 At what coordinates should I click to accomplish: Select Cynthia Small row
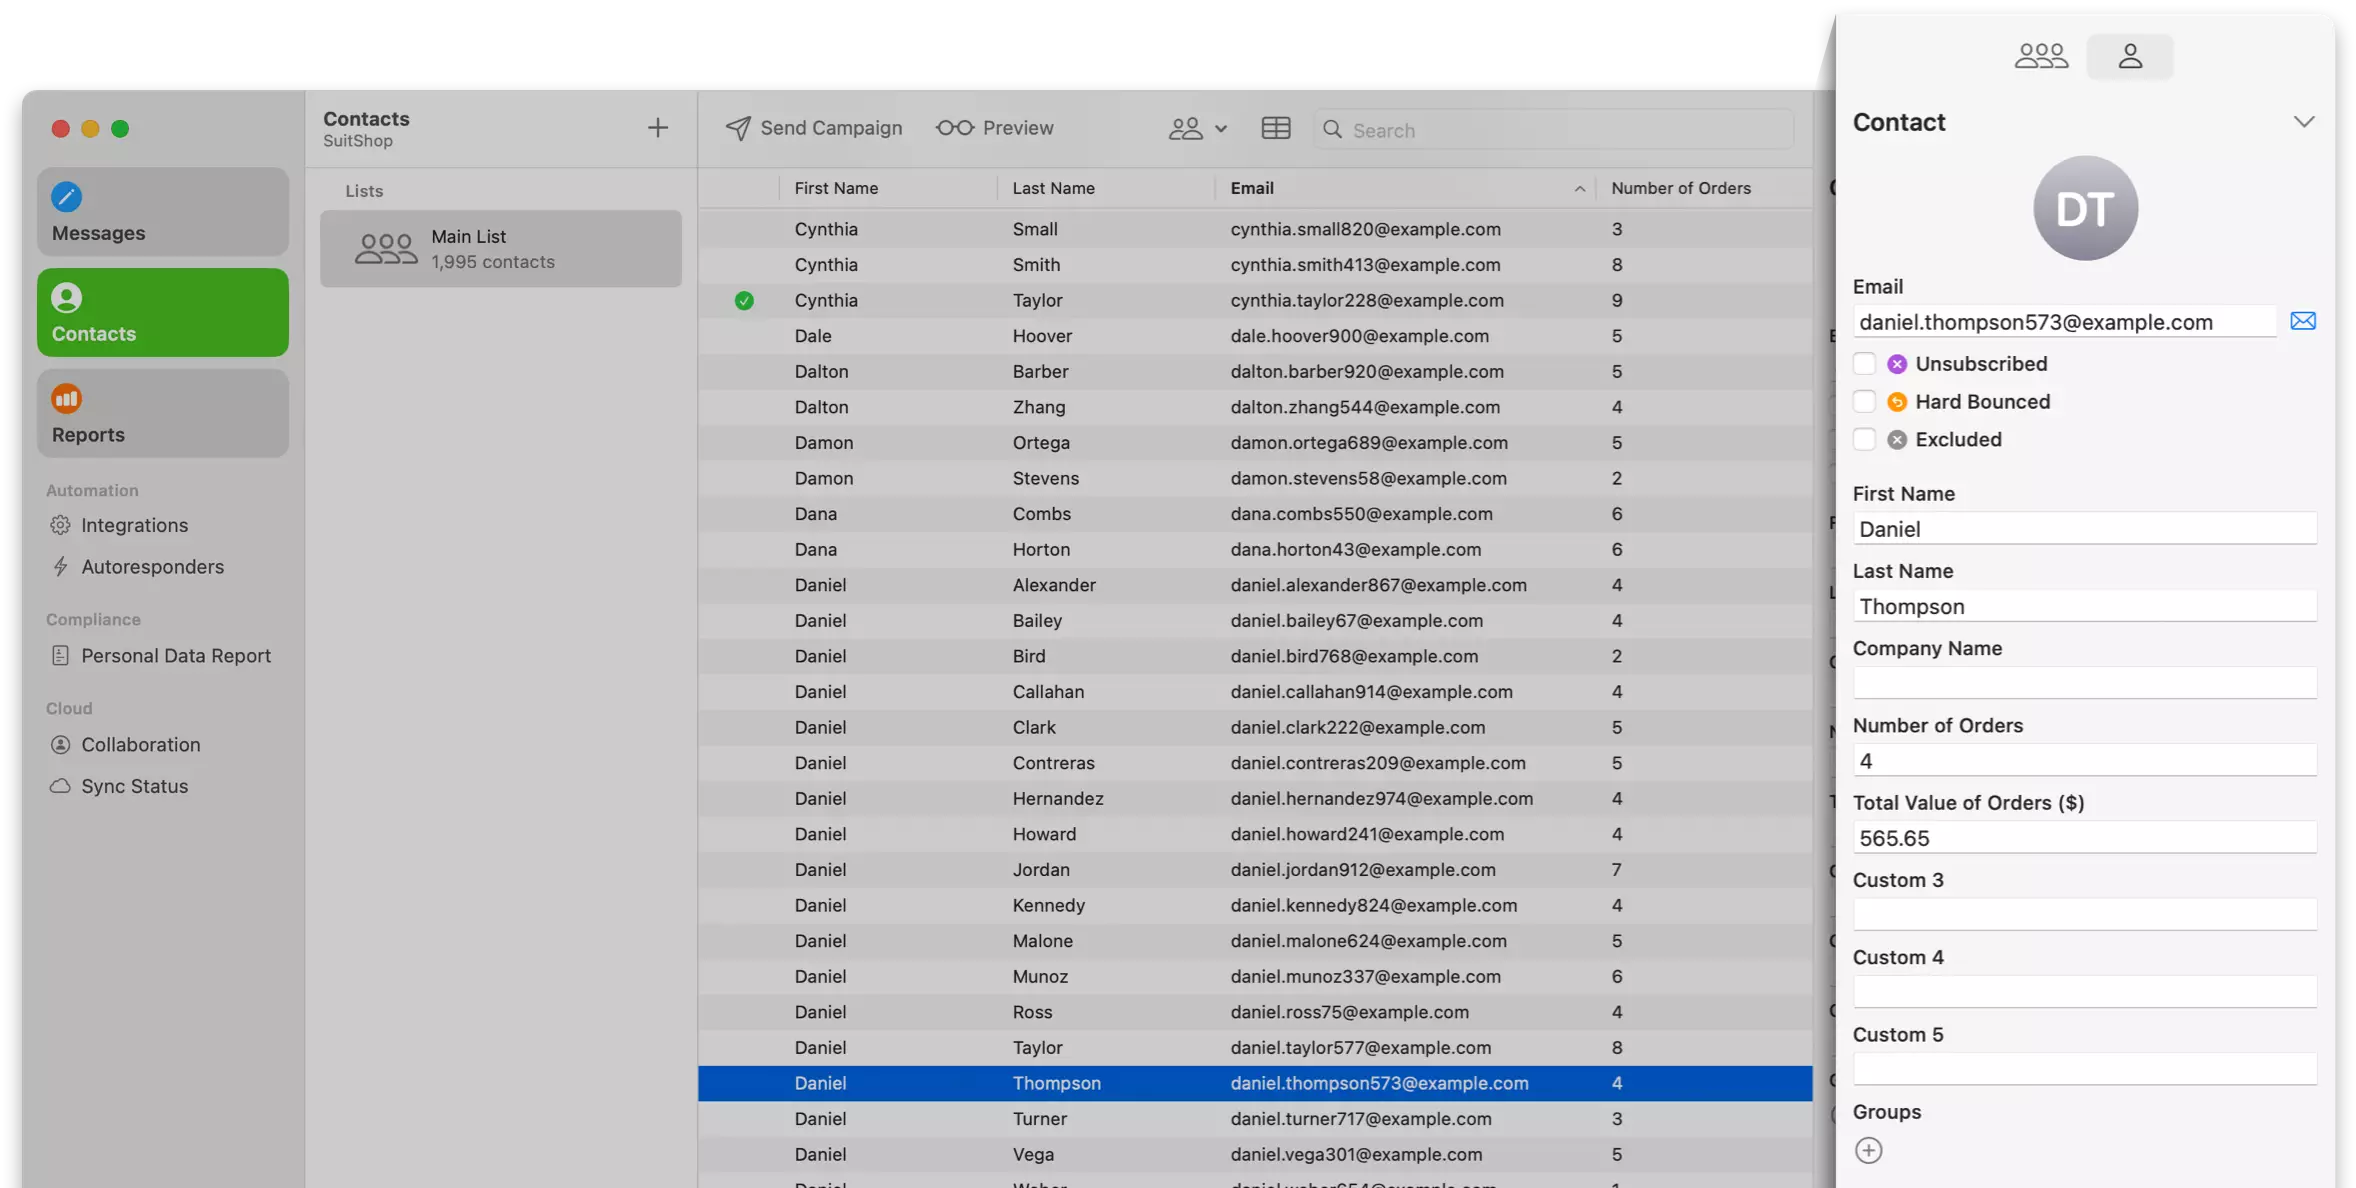click(1255, 229)
